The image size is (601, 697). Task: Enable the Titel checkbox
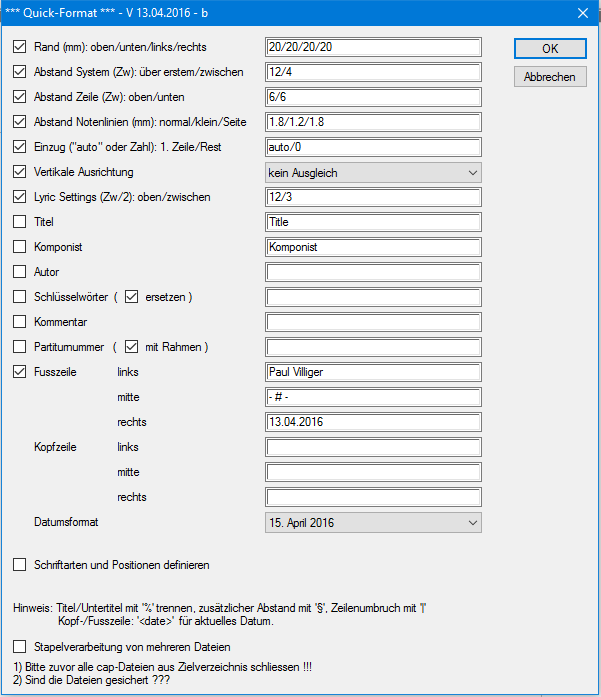20,222
